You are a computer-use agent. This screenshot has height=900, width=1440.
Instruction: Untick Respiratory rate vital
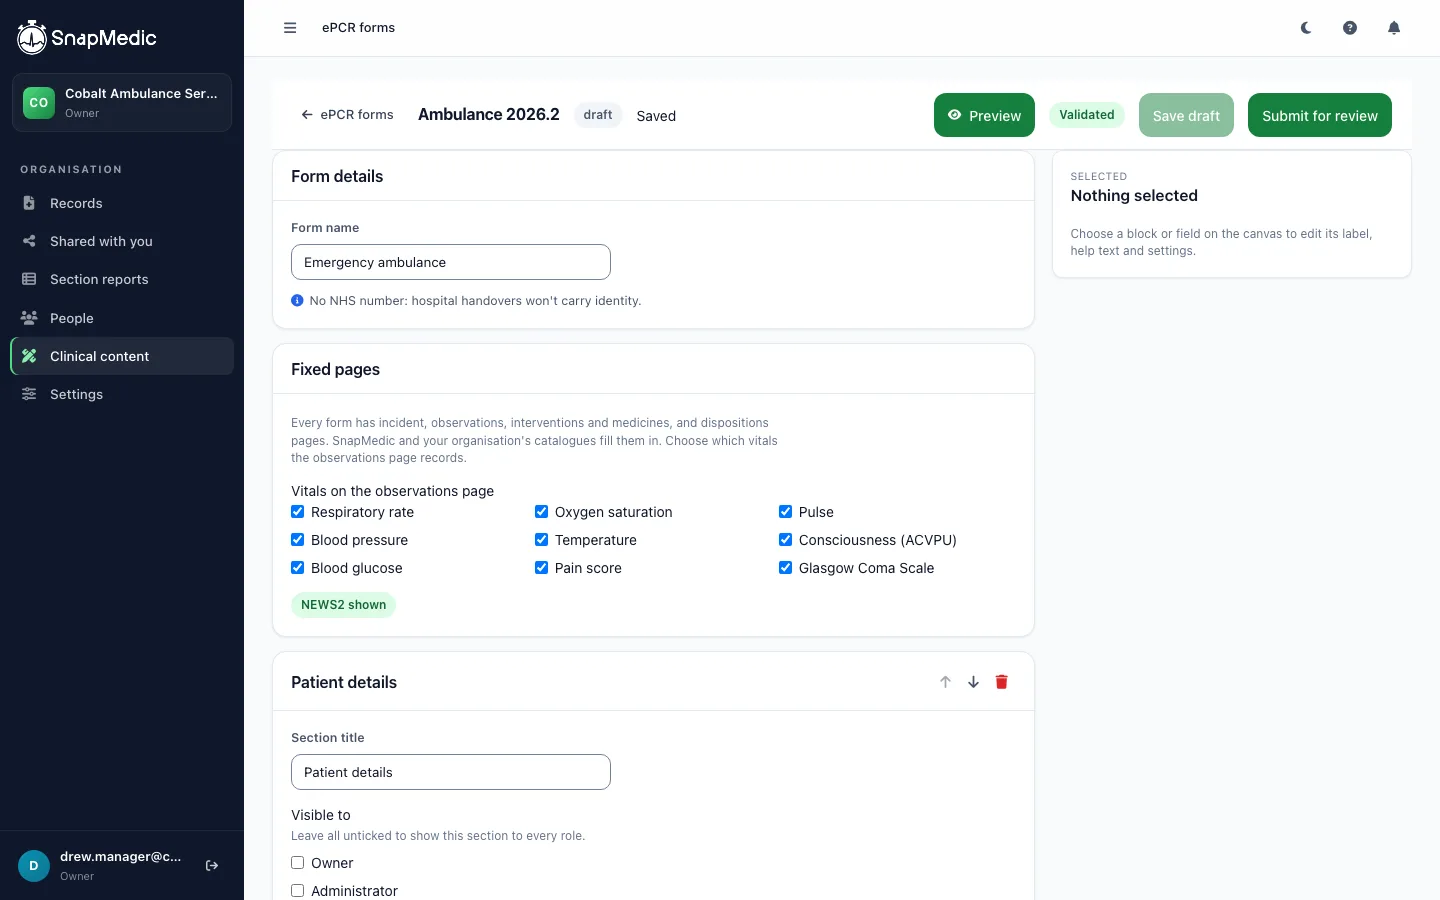(x=298, y=512)
